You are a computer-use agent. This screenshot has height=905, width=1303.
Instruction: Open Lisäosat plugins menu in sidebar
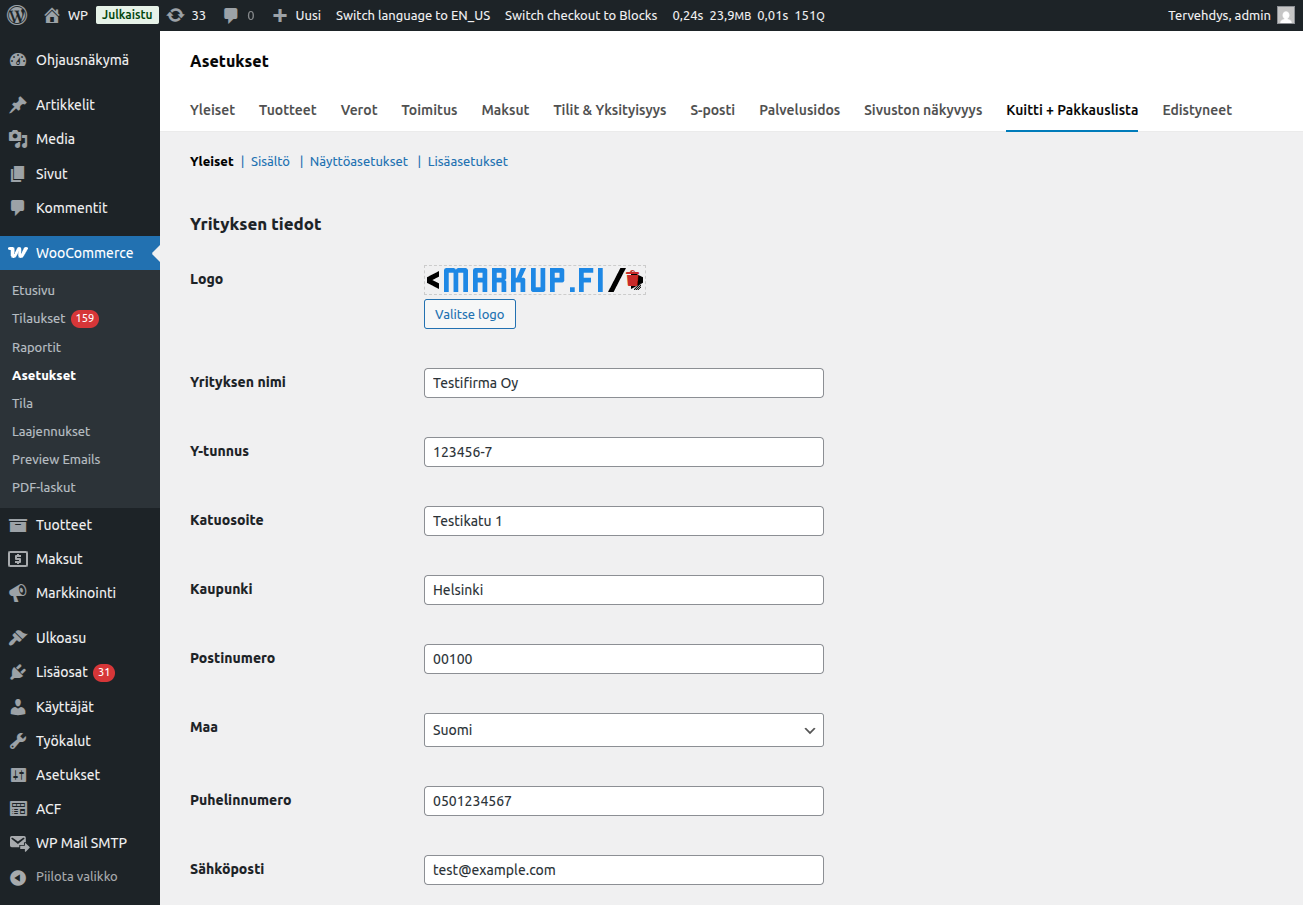point(61,672)
